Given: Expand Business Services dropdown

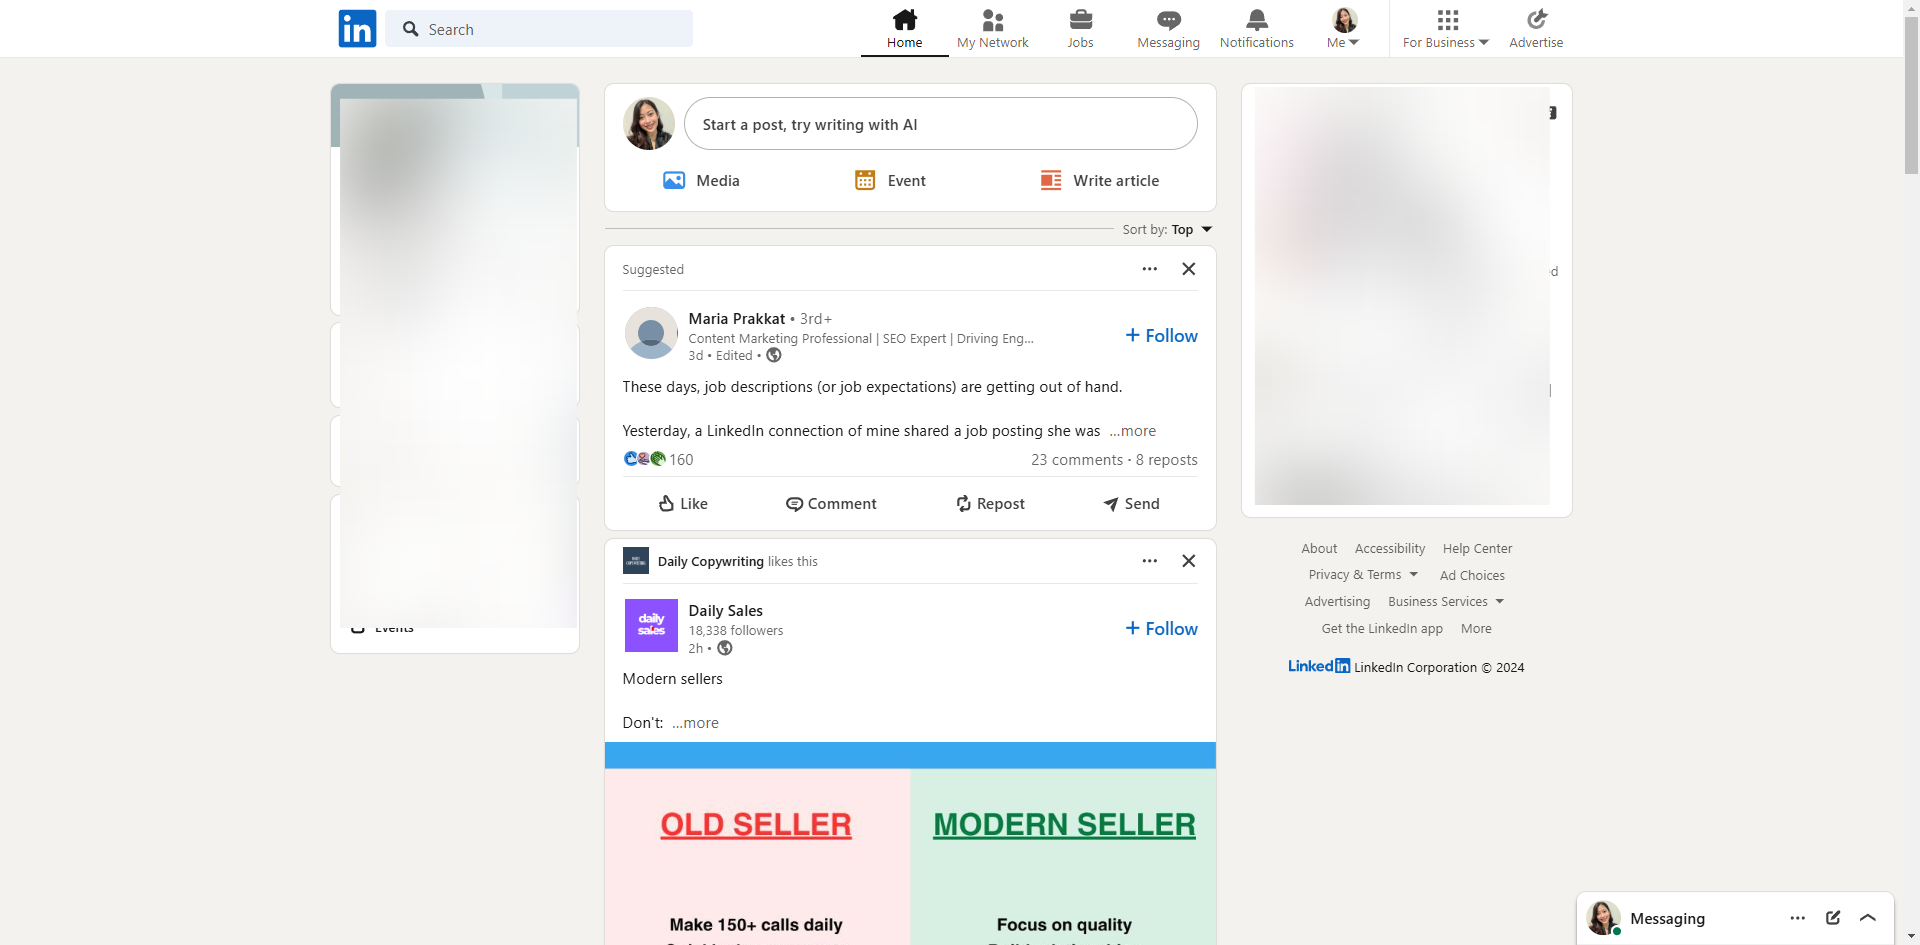Looking at the screenshot, I should (x=1446, y=601).
